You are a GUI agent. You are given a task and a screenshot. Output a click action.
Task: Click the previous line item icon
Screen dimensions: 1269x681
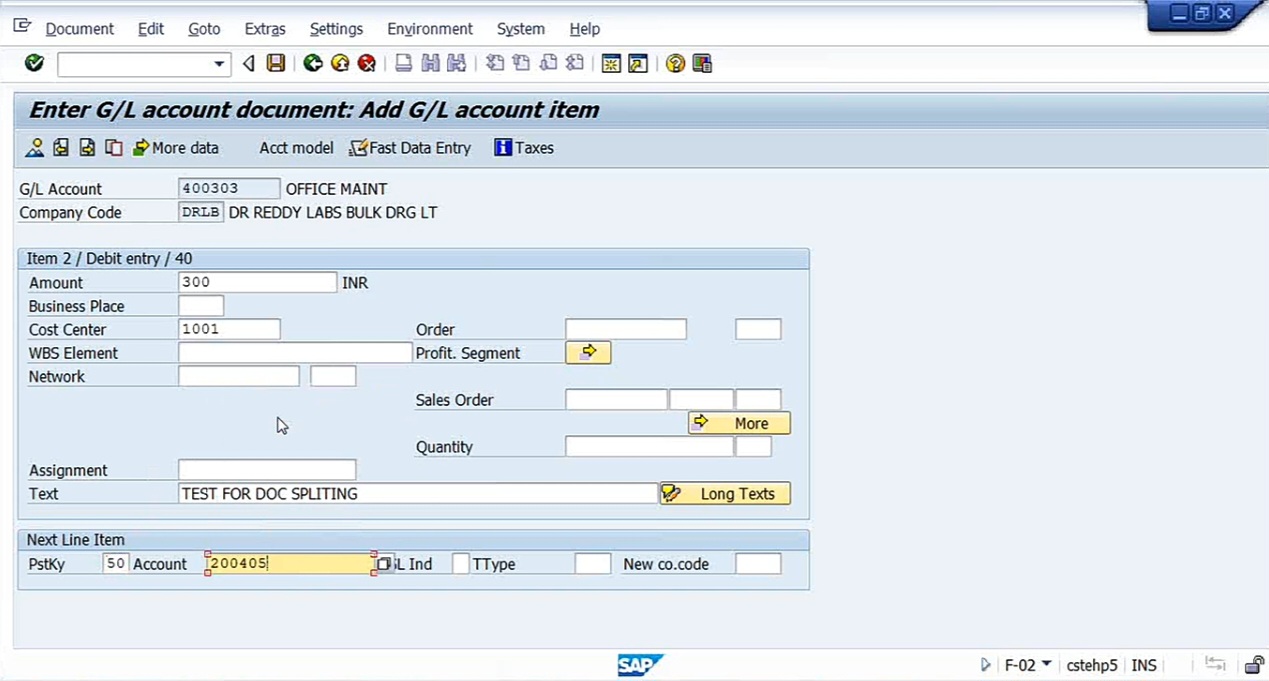click(x=61, y=148)
